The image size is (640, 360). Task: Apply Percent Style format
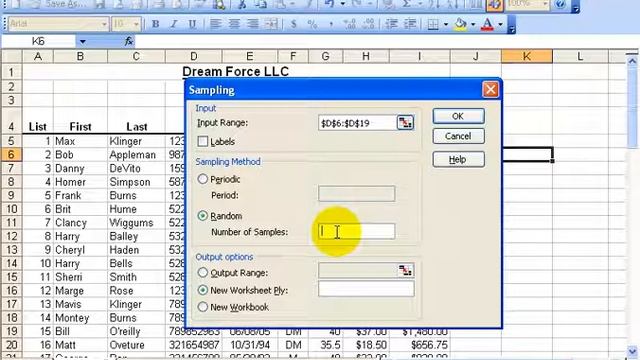[312, 24]
